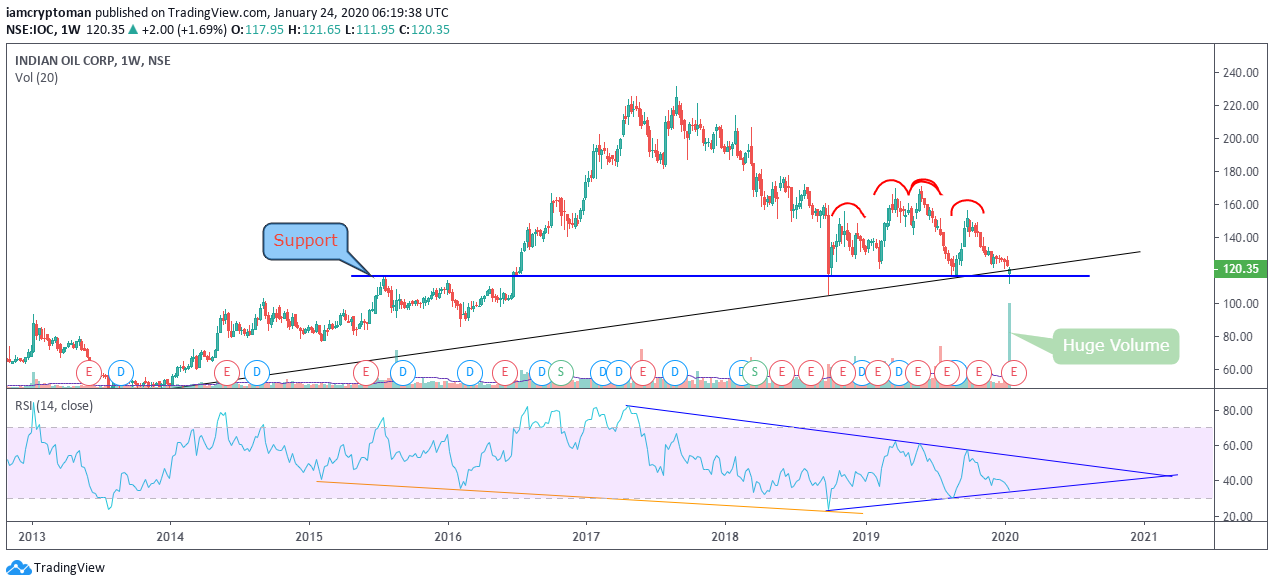The height and width of the screenshot is (586, 1274).
Task: Click the TradingView logo at bottom
Action: click(x=55, y=568)
